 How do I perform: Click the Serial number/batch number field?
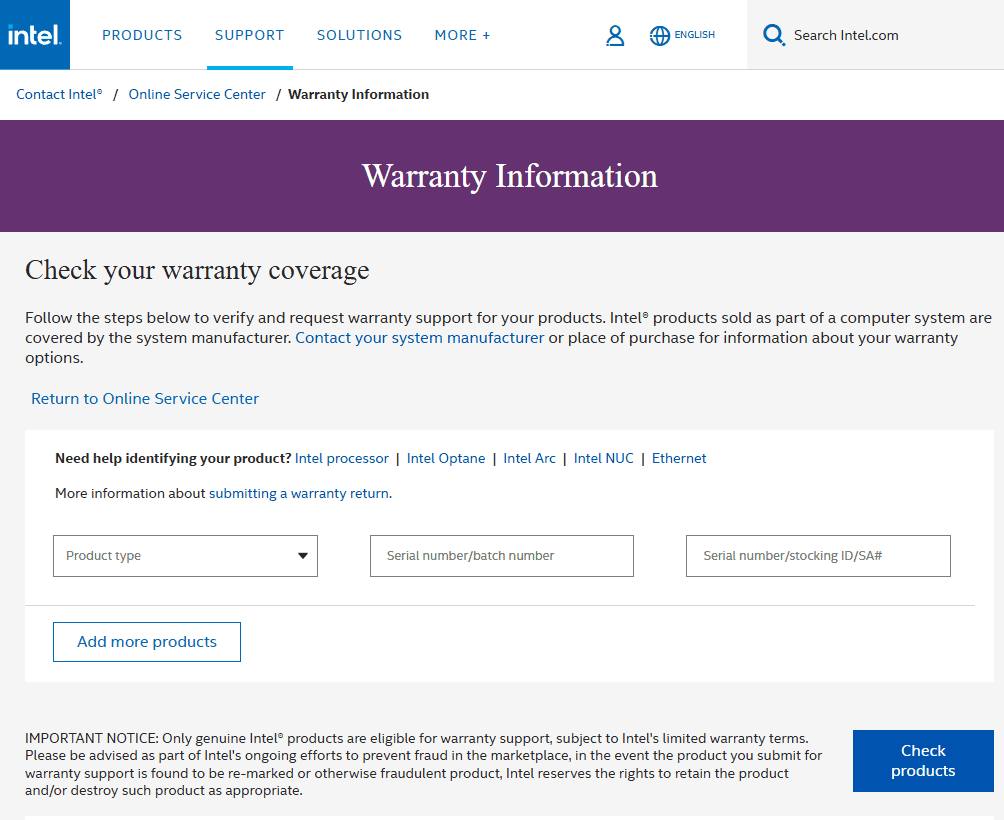tap(501, 556)
